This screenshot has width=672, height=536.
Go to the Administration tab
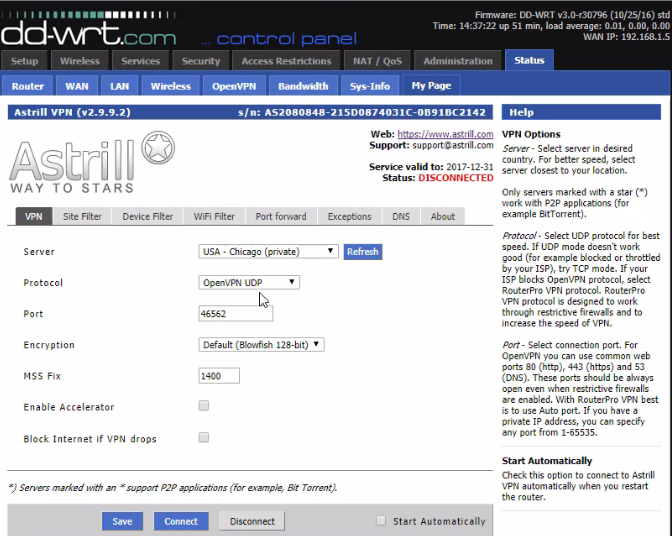click(458, 61)
